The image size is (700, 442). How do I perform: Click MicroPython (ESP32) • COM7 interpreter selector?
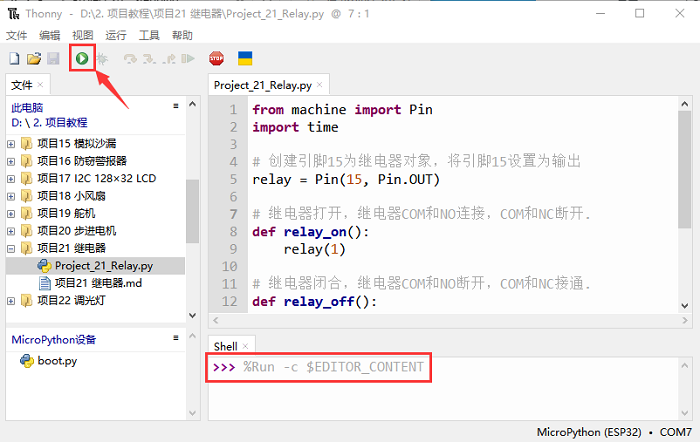click(611, 432)
